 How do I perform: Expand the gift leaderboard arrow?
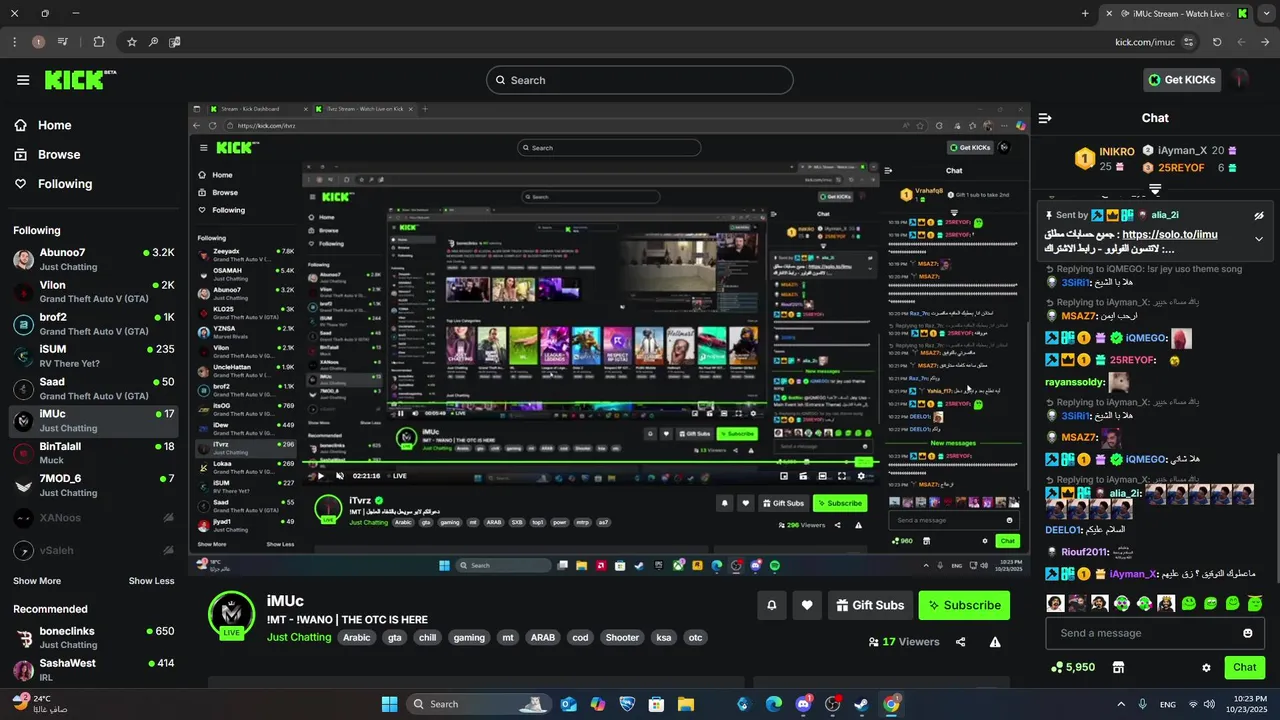click(x=1155, y=188)
